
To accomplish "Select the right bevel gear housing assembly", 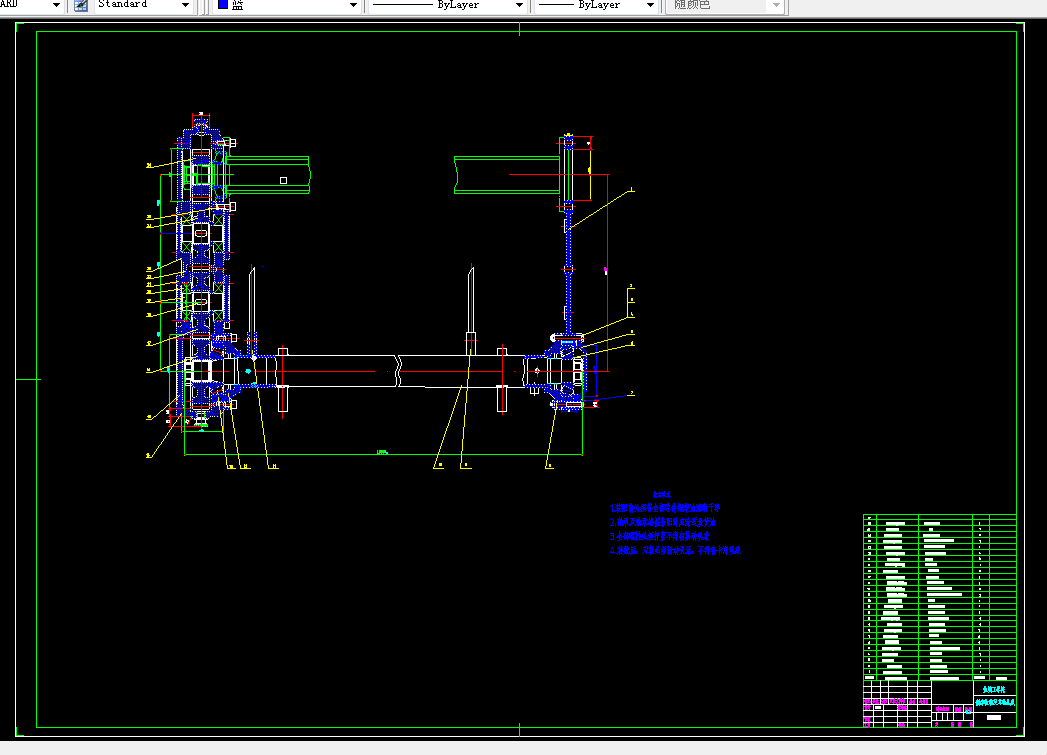I will click(x=564, y=372).
